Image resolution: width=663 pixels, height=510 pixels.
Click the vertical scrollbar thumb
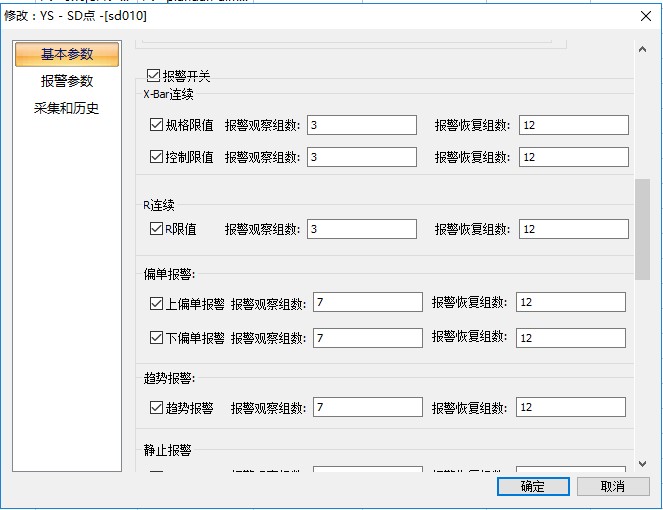642,230
